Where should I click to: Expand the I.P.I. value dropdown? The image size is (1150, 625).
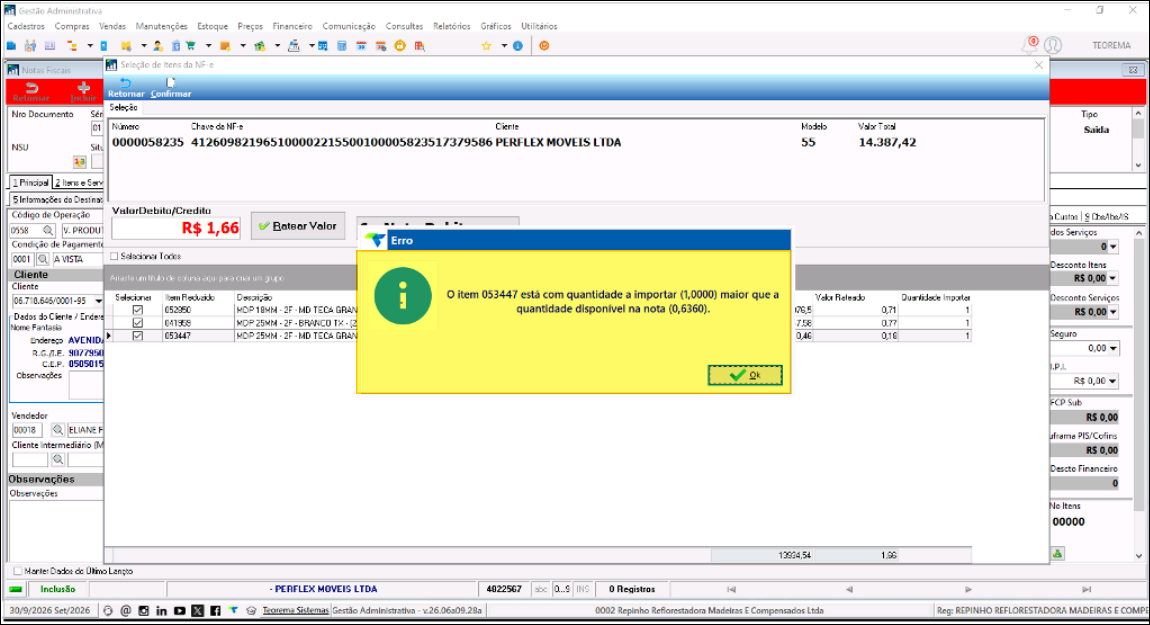pos(1113,381)
